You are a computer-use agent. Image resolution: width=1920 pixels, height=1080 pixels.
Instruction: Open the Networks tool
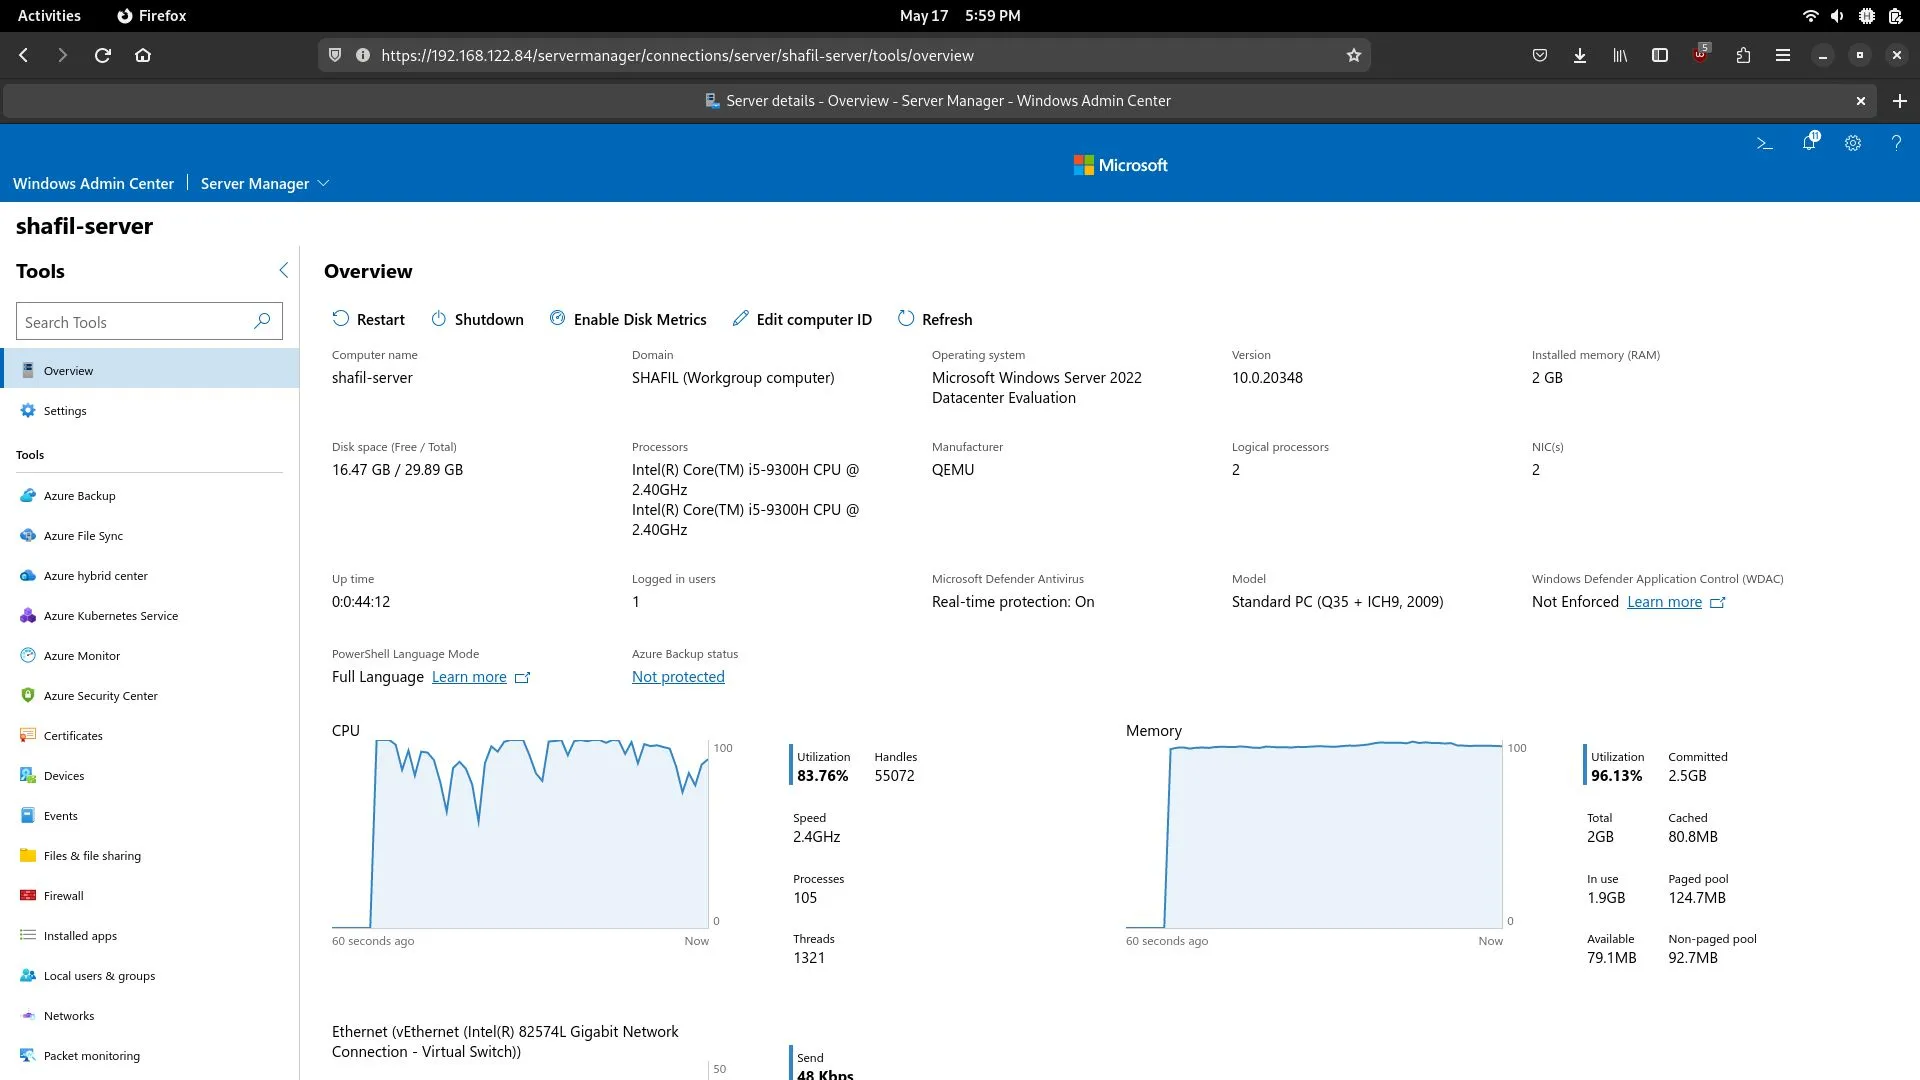click(x=69, y=1015)
